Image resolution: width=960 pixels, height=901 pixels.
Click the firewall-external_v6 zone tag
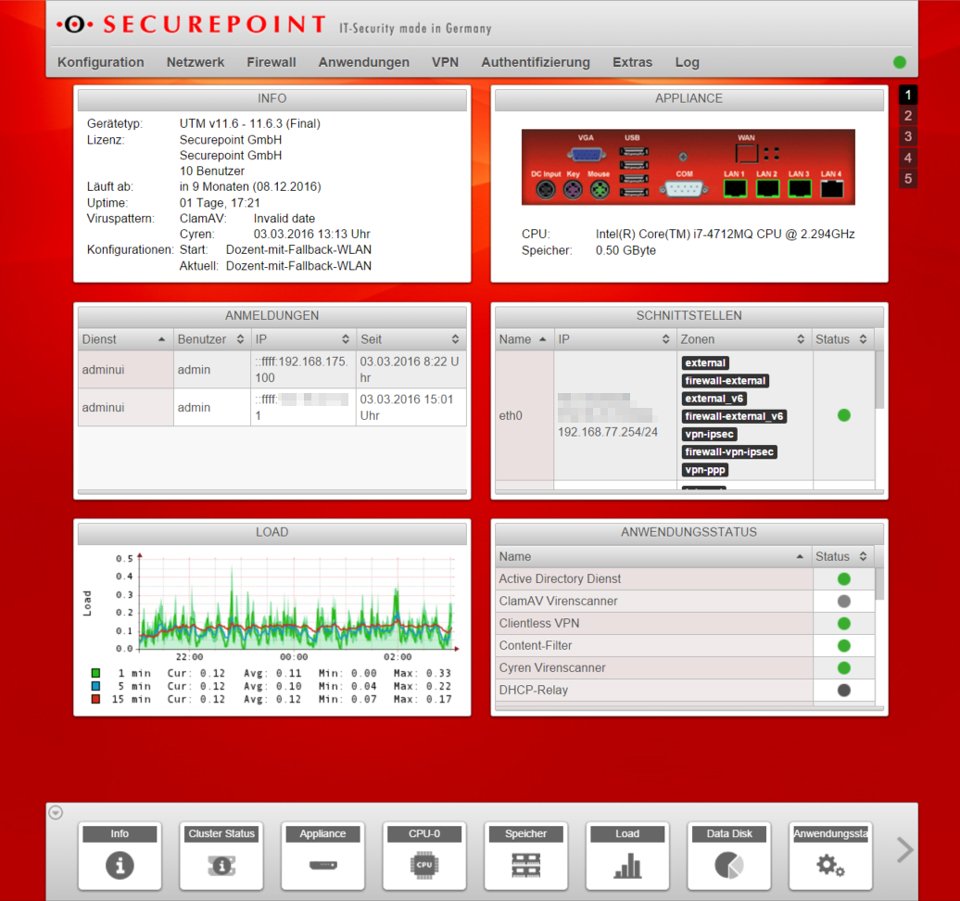click(734, 416)
